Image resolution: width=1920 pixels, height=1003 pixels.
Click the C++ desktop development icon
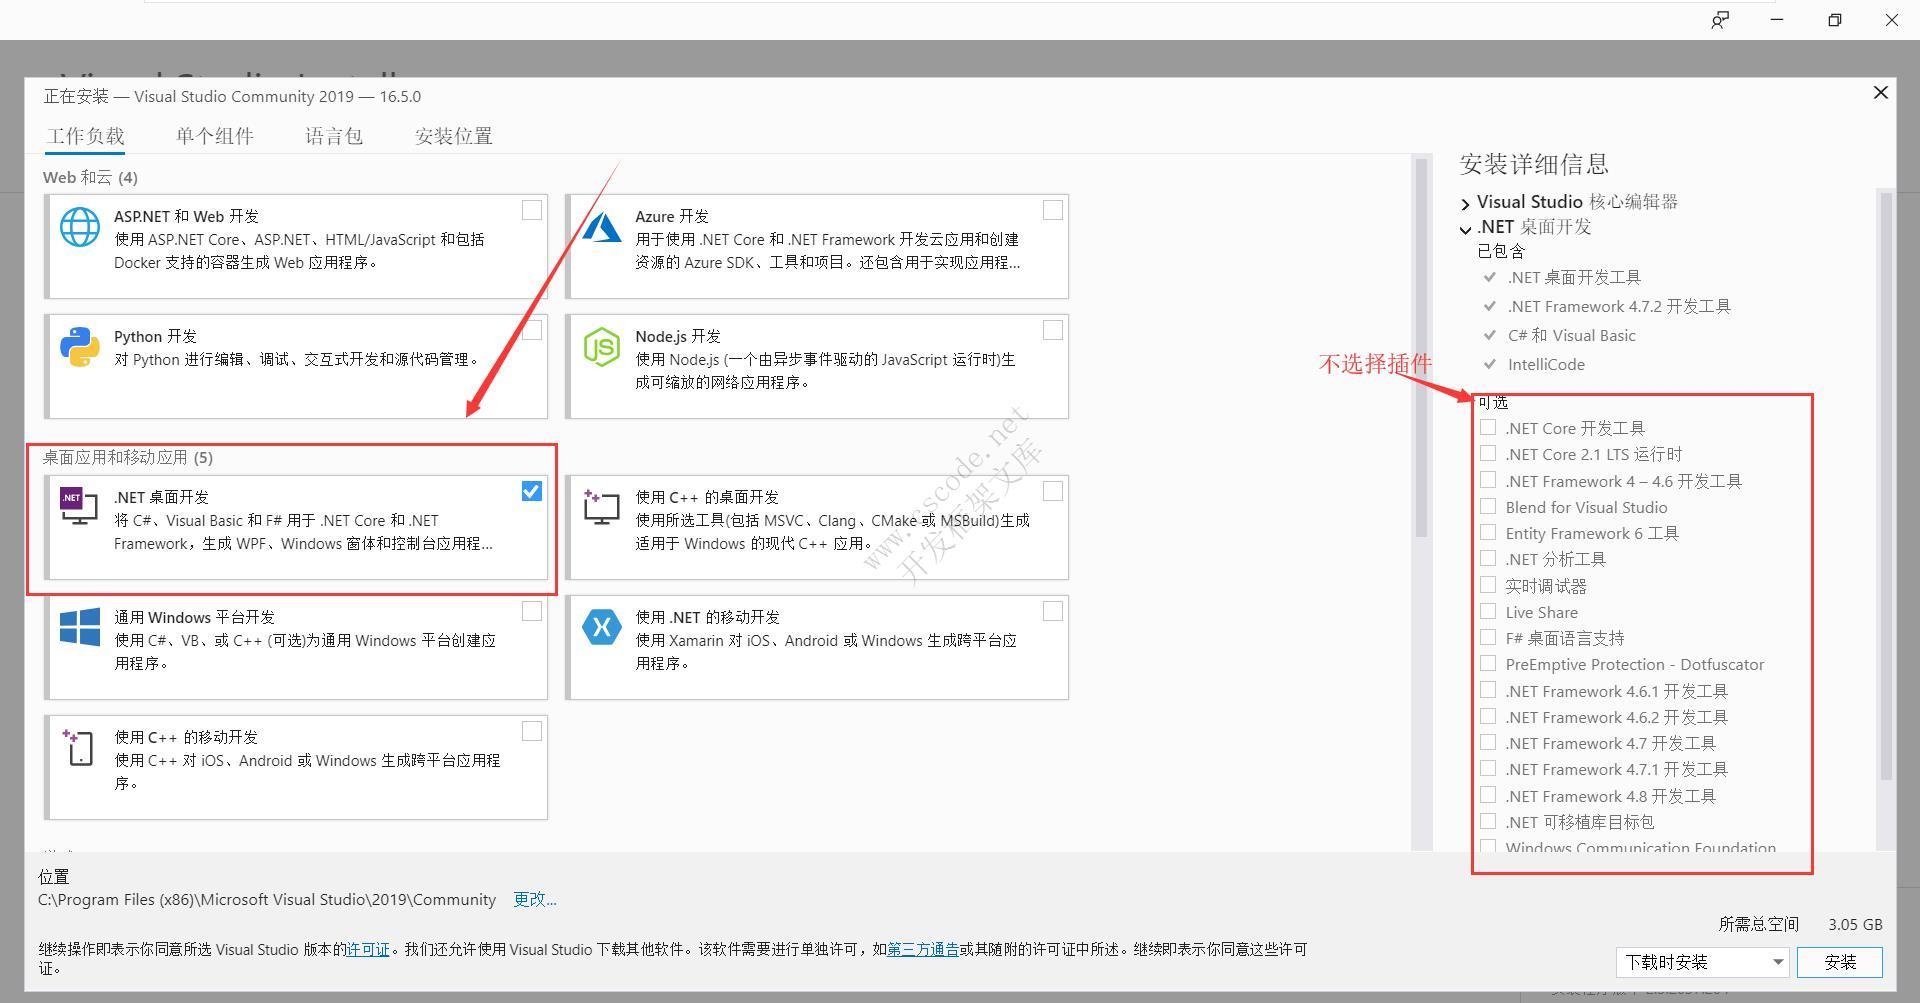pyautogui.click(x=602, y=506)
